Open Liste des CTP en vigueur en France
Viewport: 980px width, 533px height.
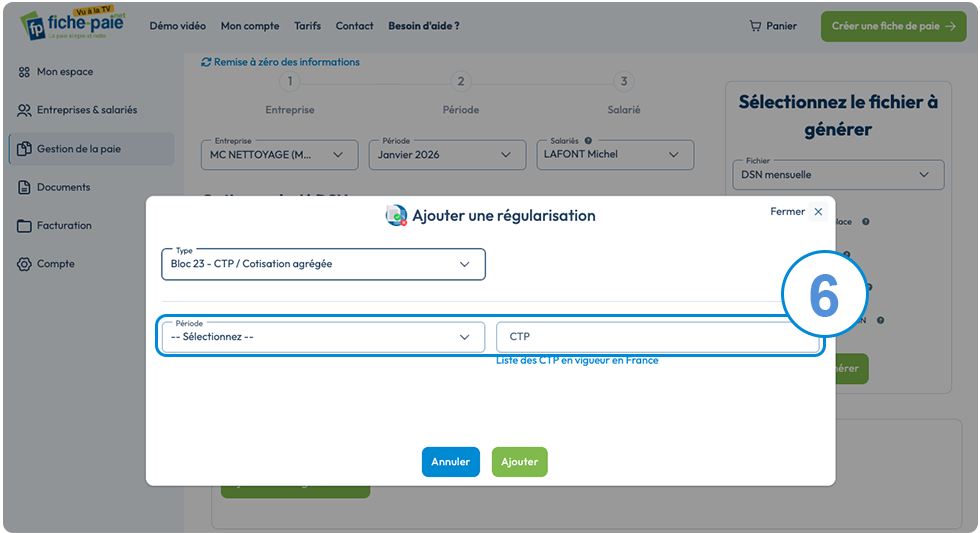pyautogui.click(x=577, y=361)
